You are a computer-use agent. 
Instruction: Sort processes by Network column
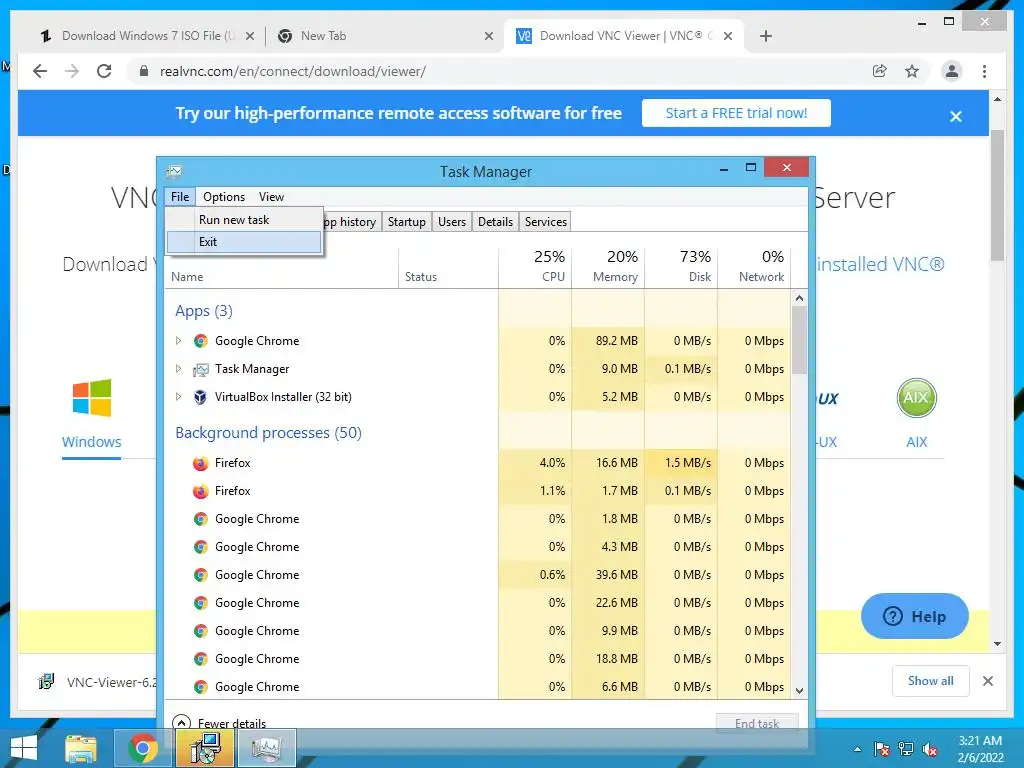(754, 266)
